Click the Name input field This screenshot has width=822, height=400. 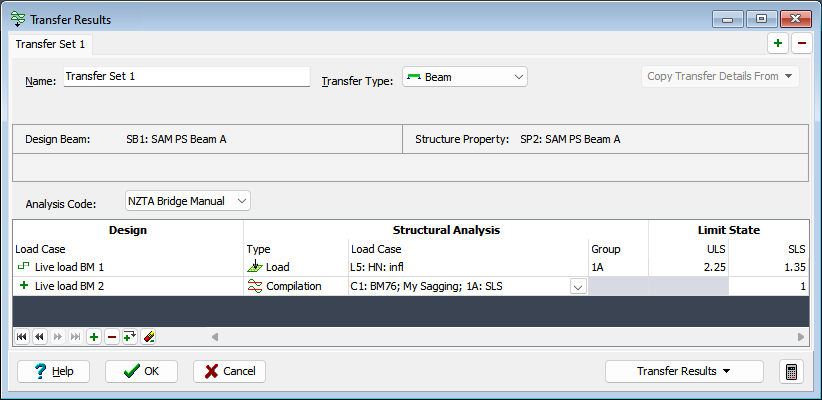[187, 76]
